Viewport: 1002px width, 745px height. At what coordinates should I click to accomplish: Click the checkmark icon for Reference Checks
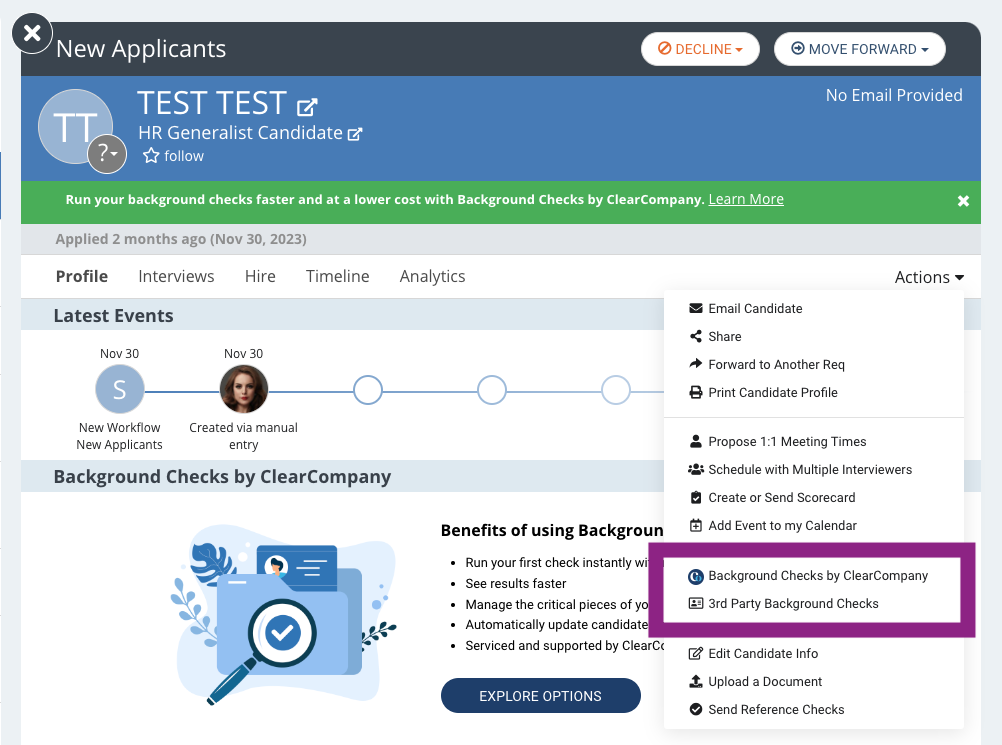(x=696, y=709)
